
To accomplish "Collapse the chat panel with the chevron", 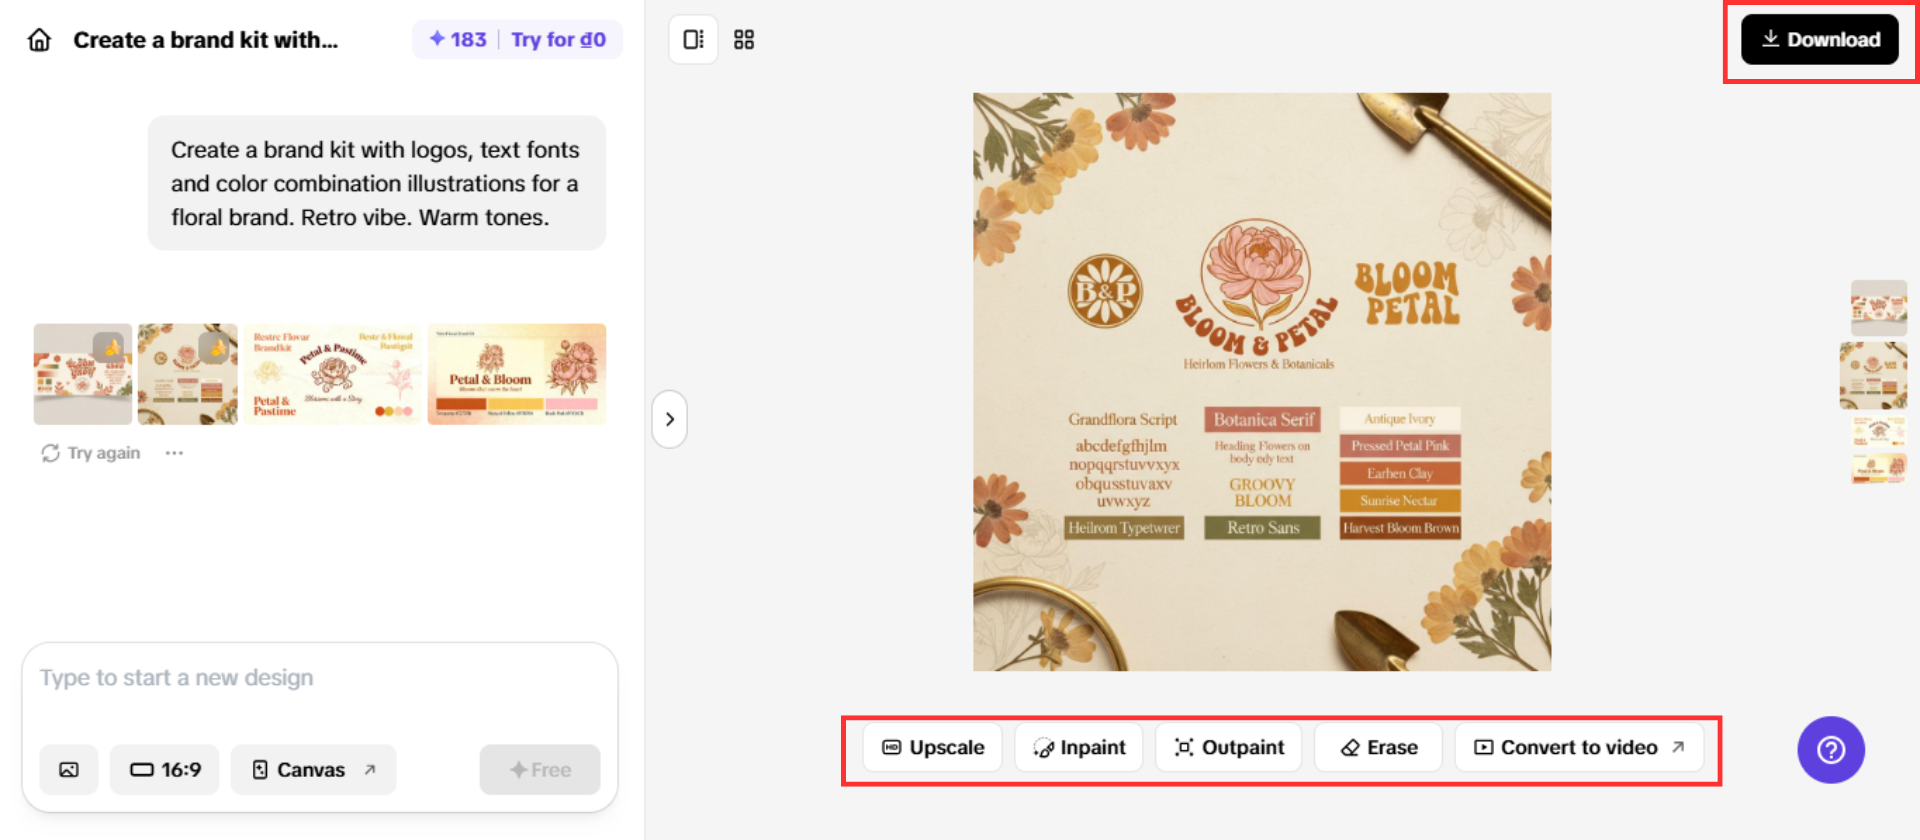I will coord(670,419).
